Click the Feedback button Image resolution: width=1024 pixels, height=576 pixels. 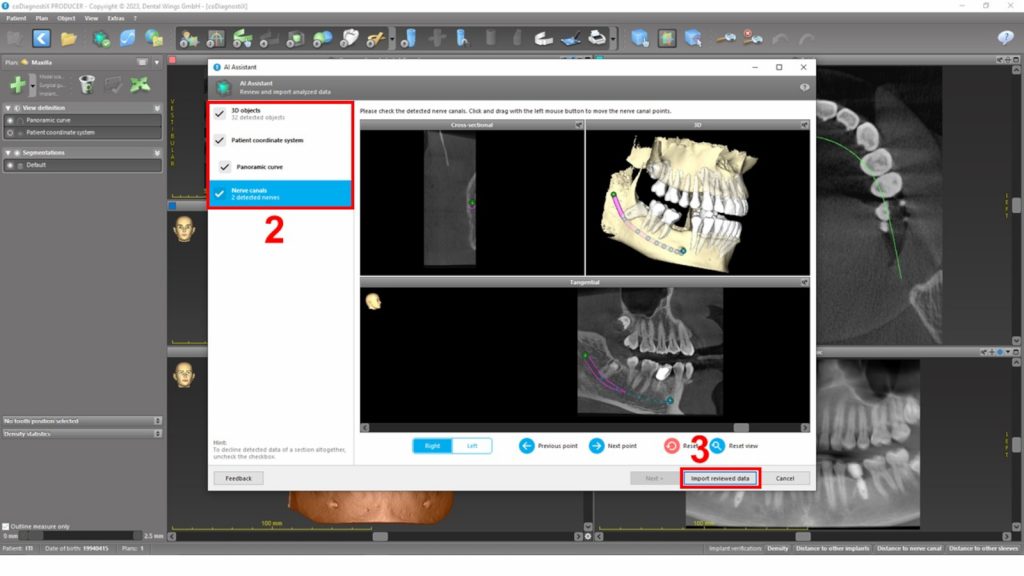[x=238, y=478]
